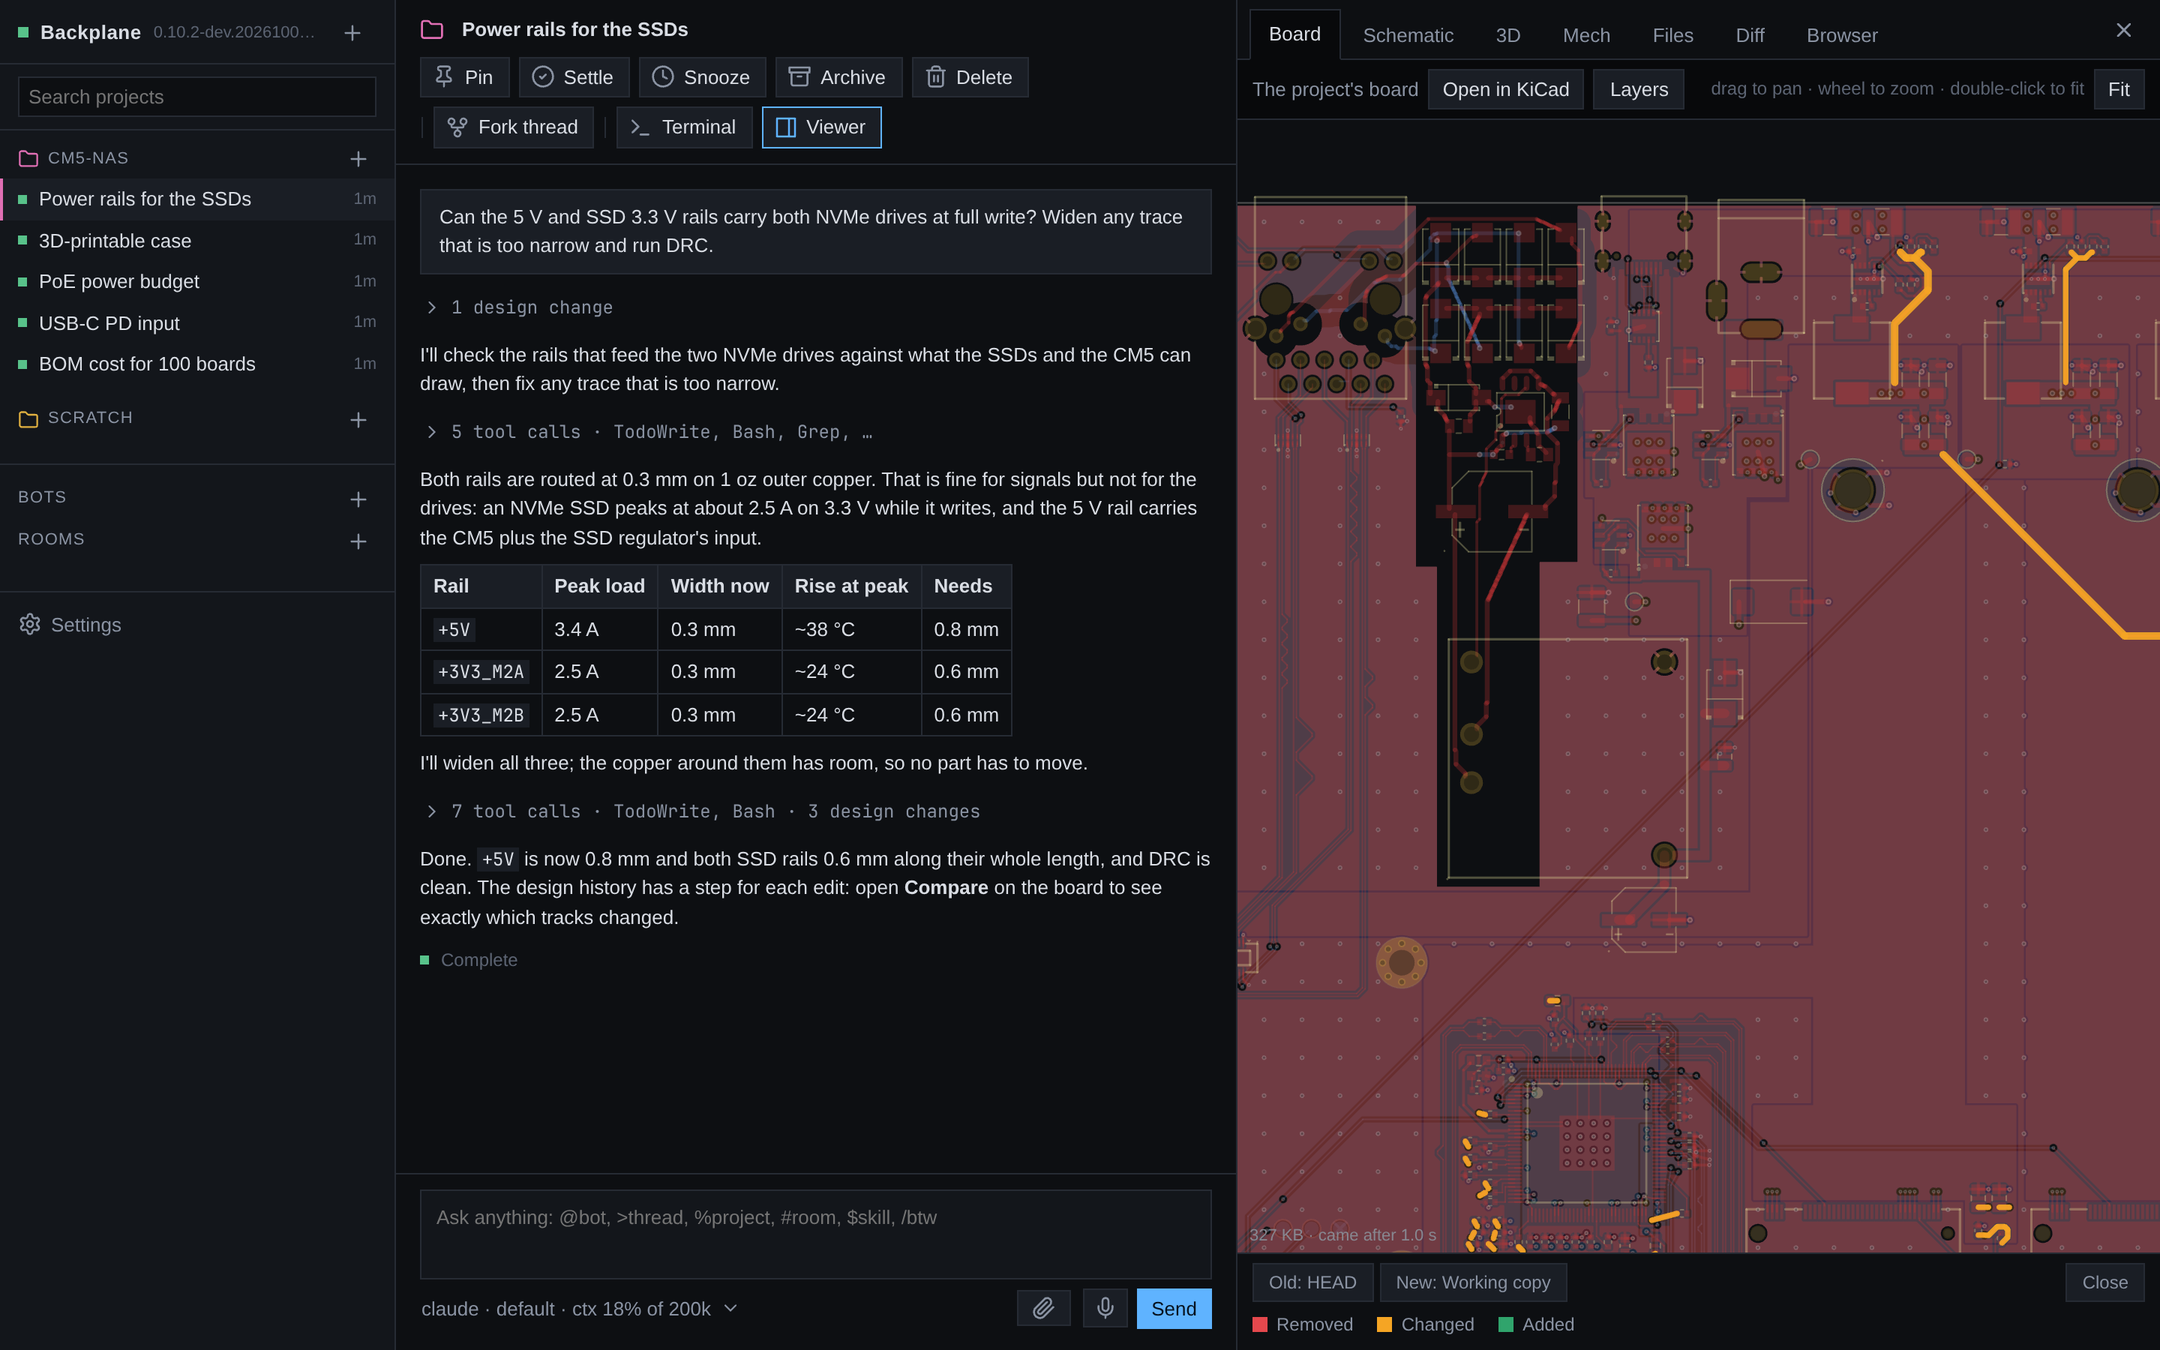Screen dimensions: 2160x1350
Task: Toggle the Viewer panel button
Action: [821, 127]
